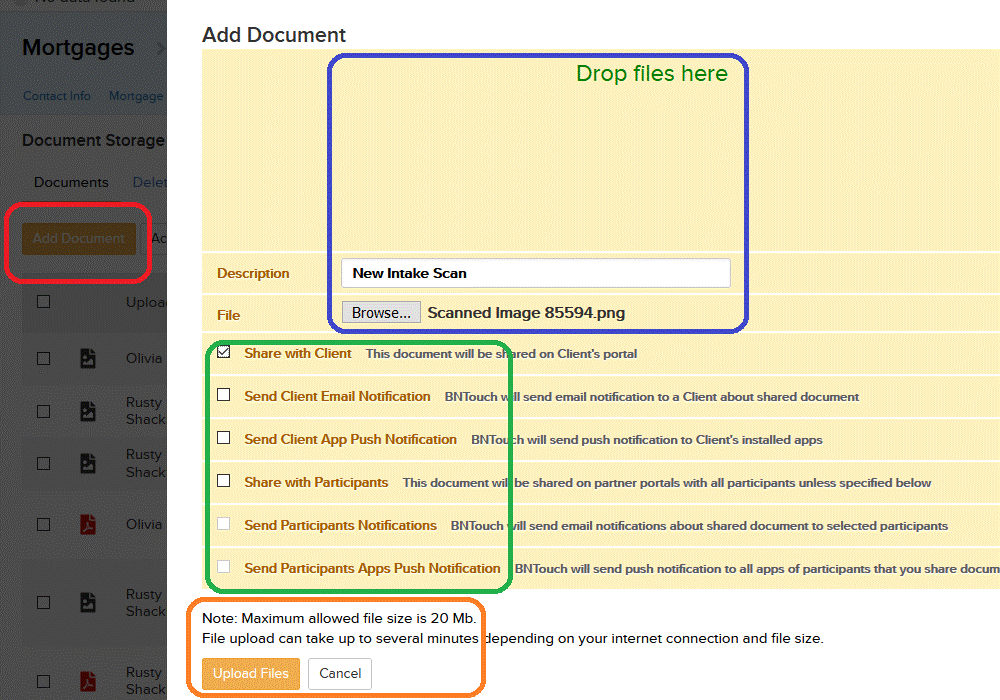Click the Document Storage section heading

point(93,140)
